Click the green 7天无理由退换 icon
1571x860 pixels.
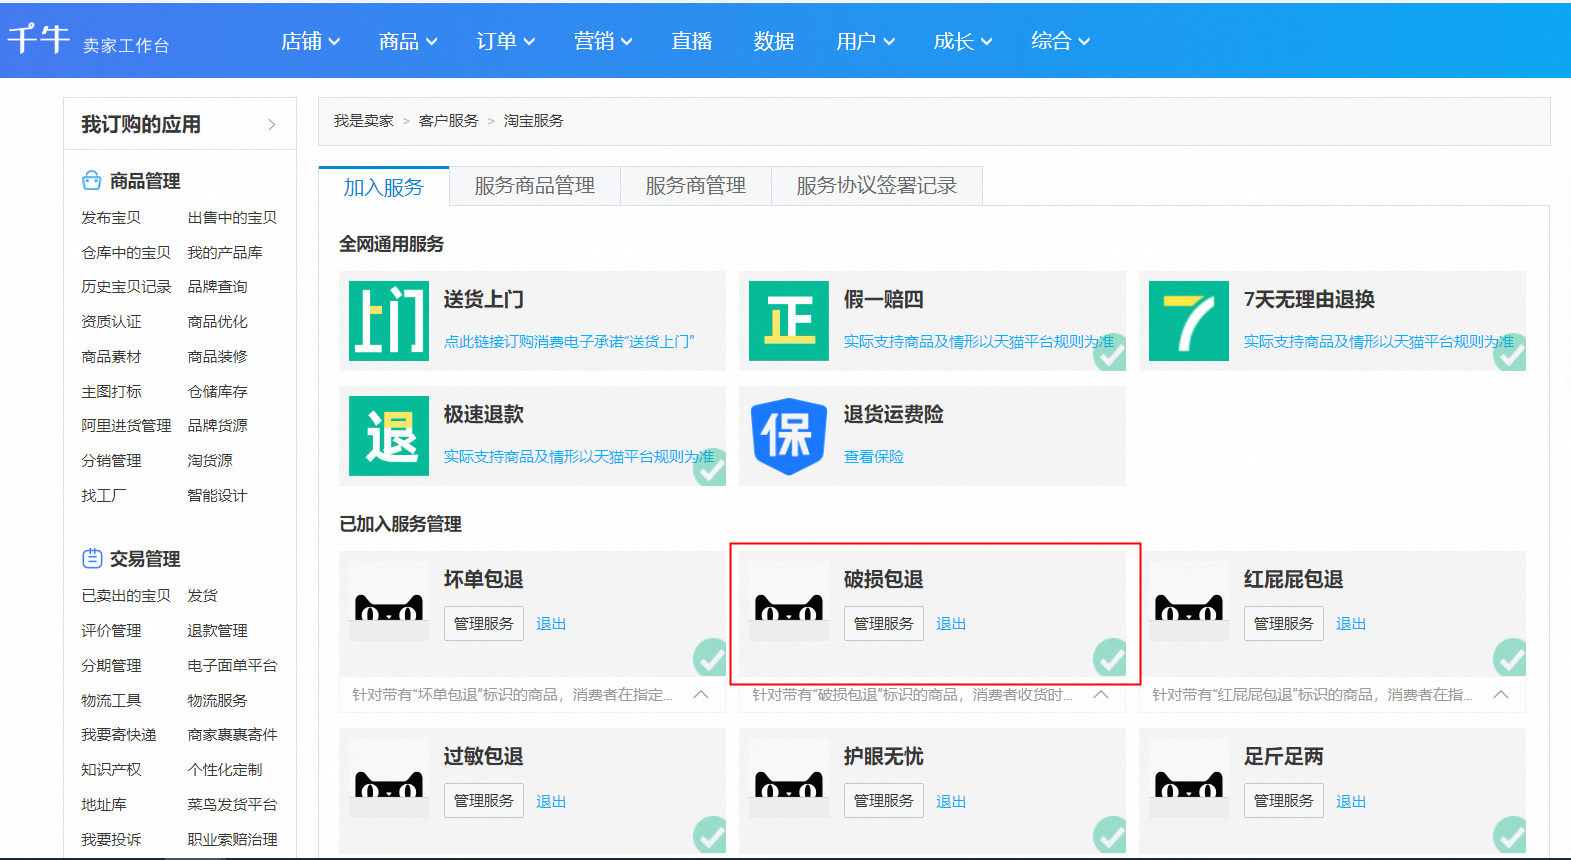tap(1189, 320)
